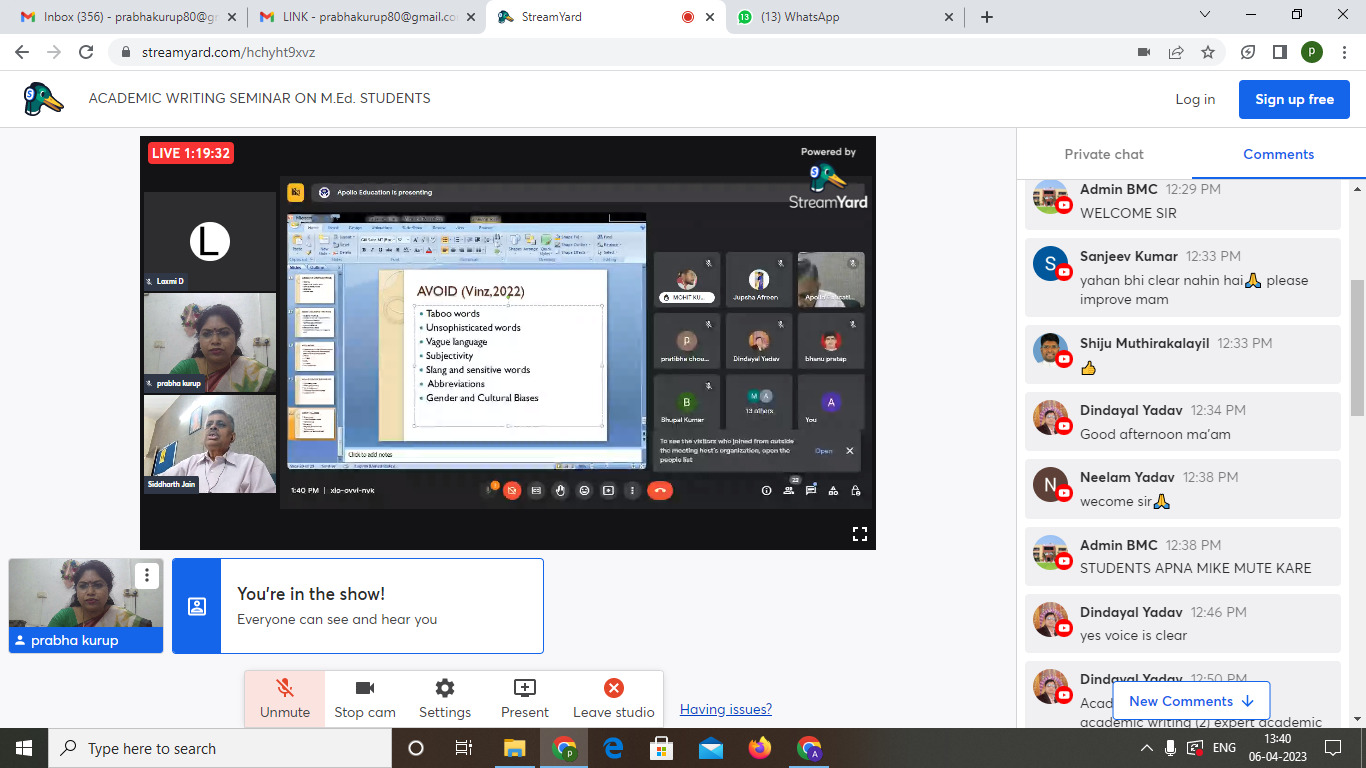
Task: Reload the StreamYard page
Action: click(86, 52)
